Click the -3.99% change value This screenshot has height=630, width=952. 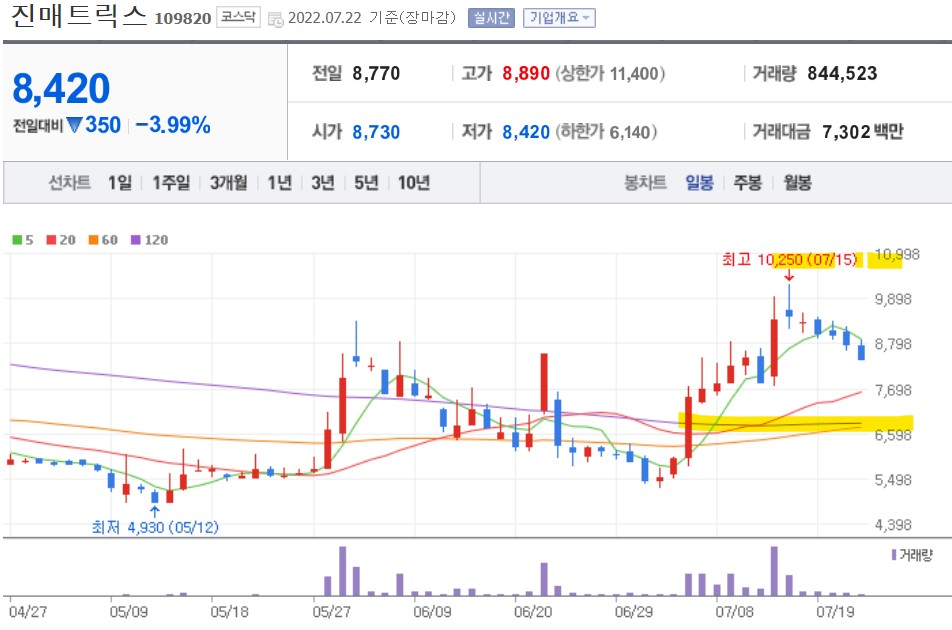pyautogui.click(x=173, y=125)
